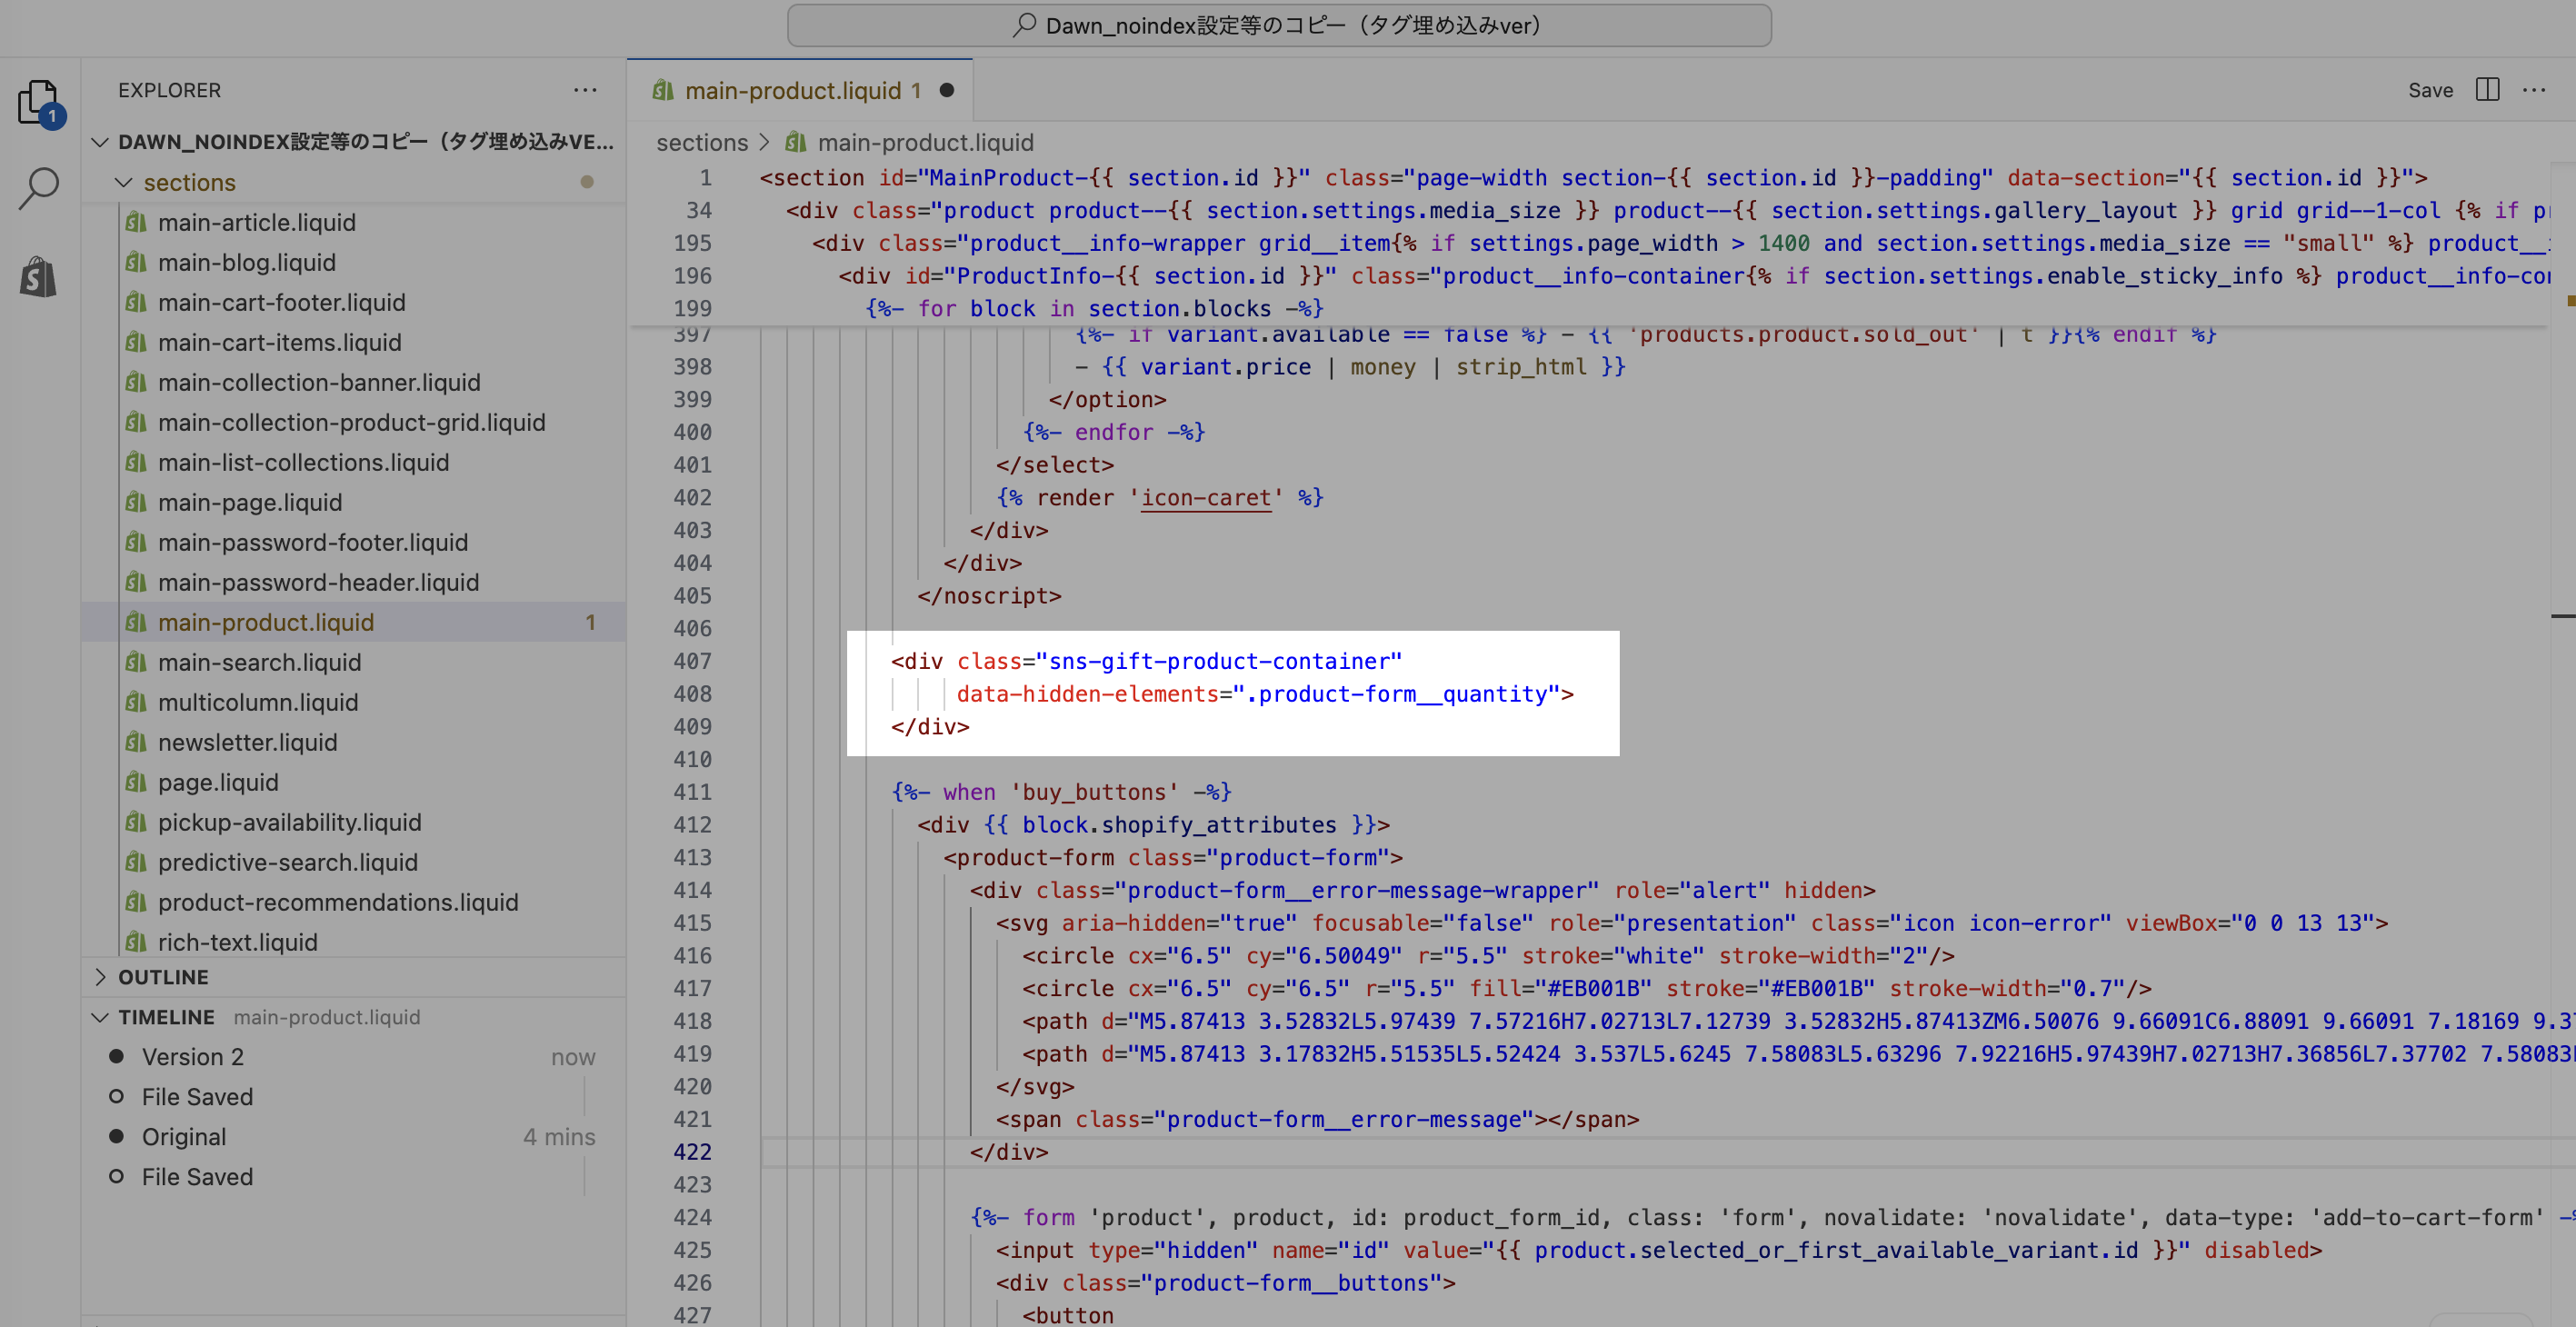2576x1327 pixels.
Task: Click the 'icon-caret' render link on line 402
Action: click(x=1206, y=498)
